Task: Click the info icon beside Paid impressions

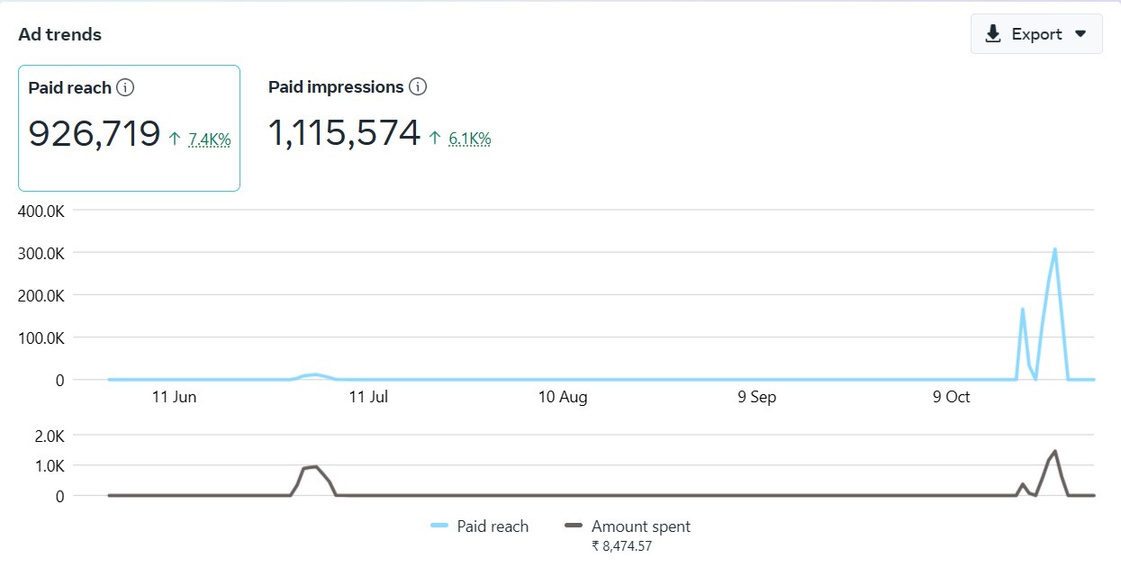Action: [x=418, y=87]
